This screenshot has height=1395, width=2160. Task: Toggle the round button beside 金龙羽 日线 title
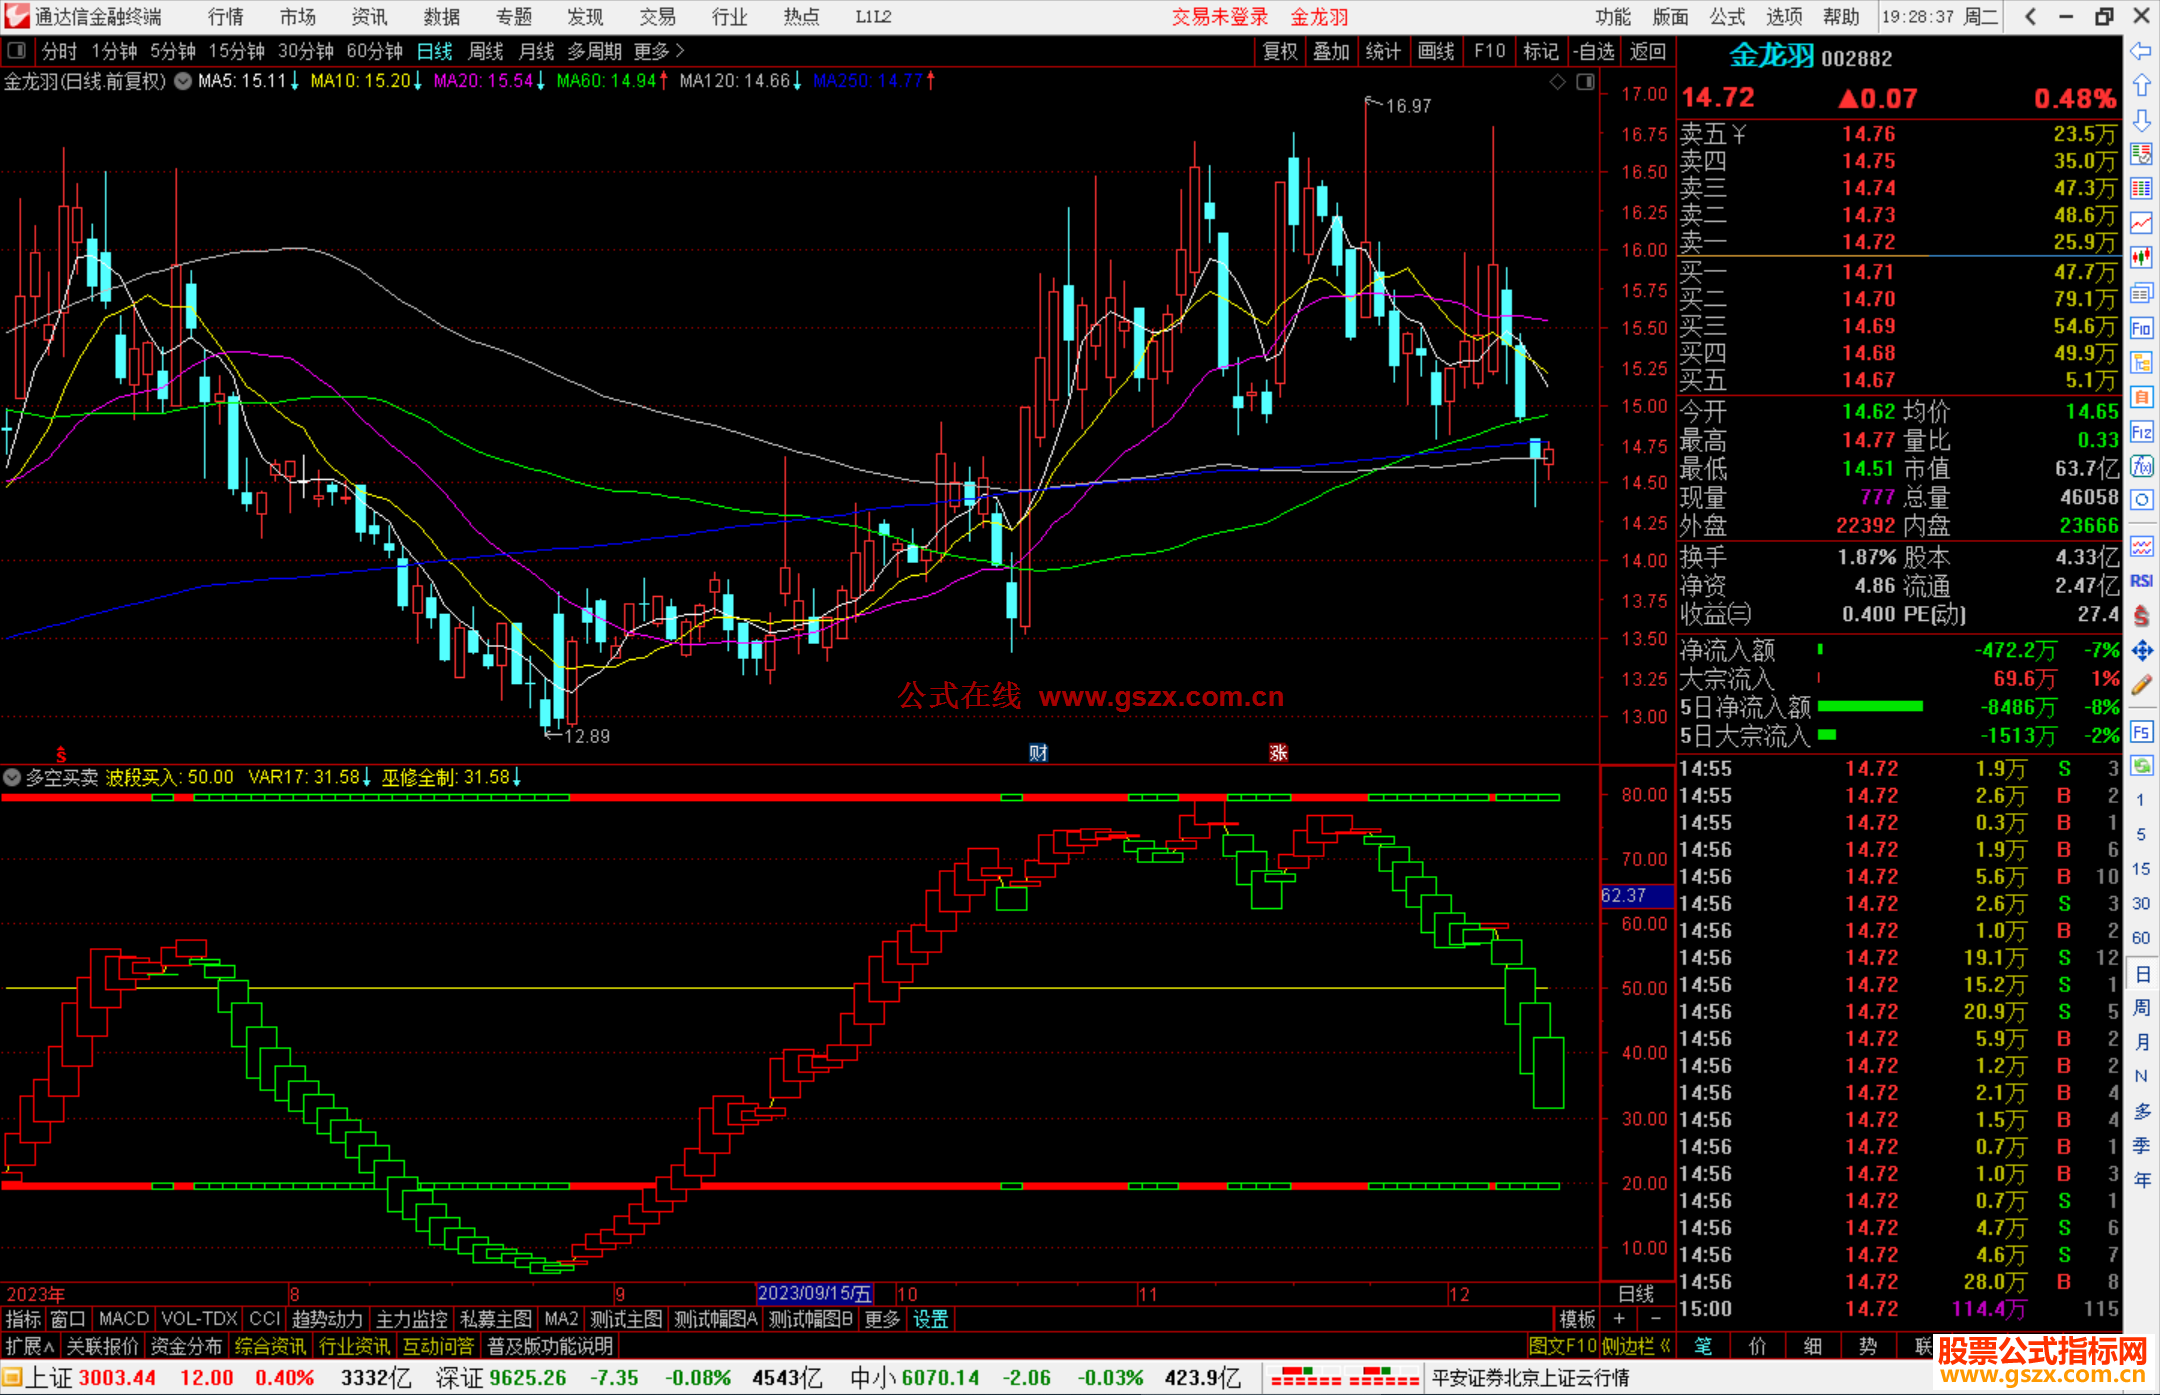click(183, 81)
